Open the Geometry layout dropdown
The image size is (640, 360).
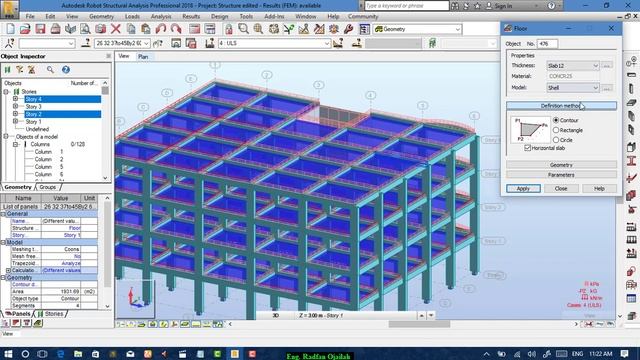[x=458, y=29]
